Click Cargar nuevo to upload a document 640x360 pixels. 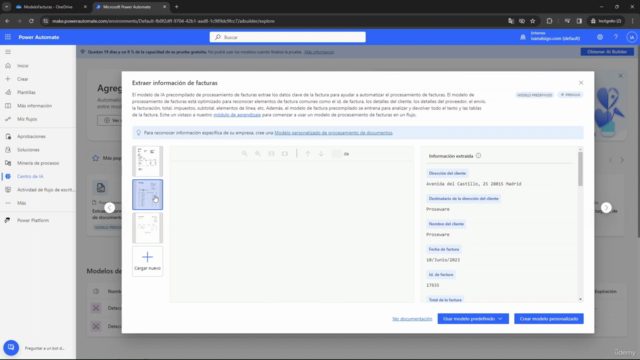(147, 262)
